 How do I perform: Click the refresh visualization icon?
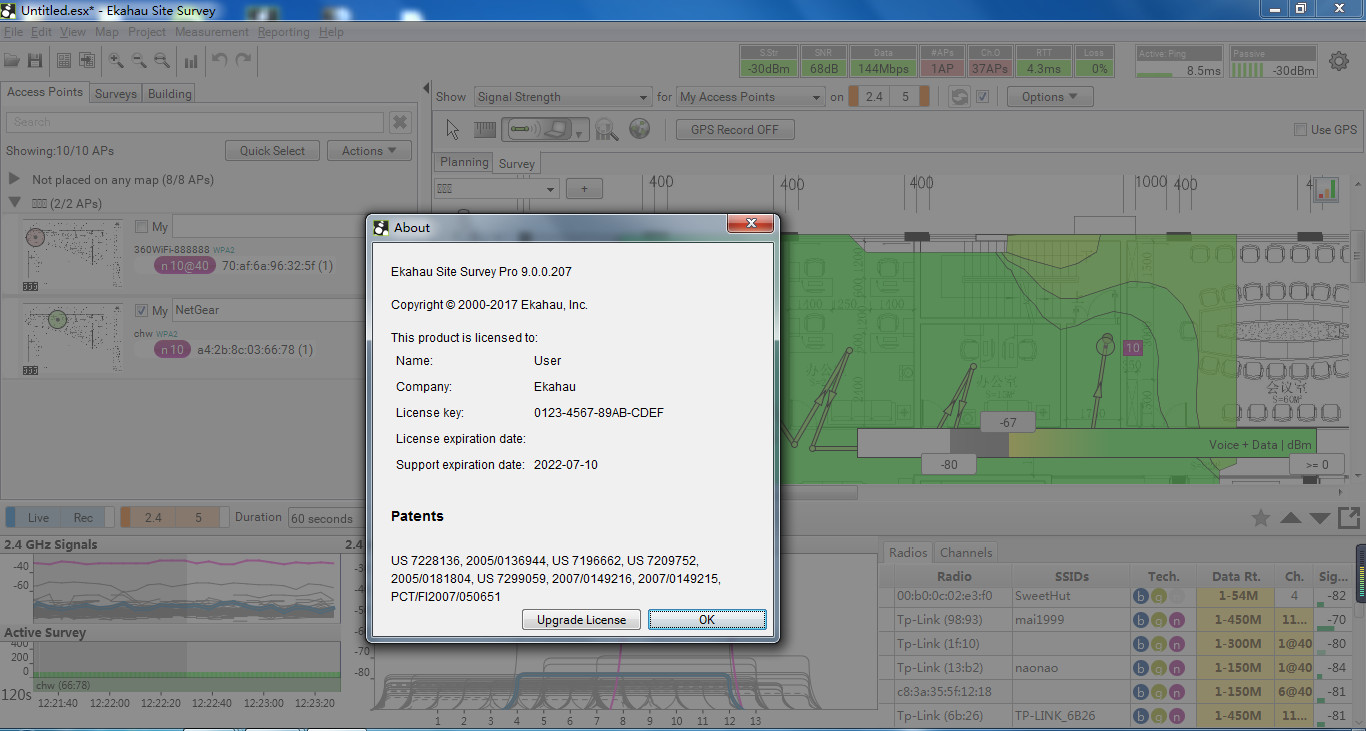pos(959,97)
